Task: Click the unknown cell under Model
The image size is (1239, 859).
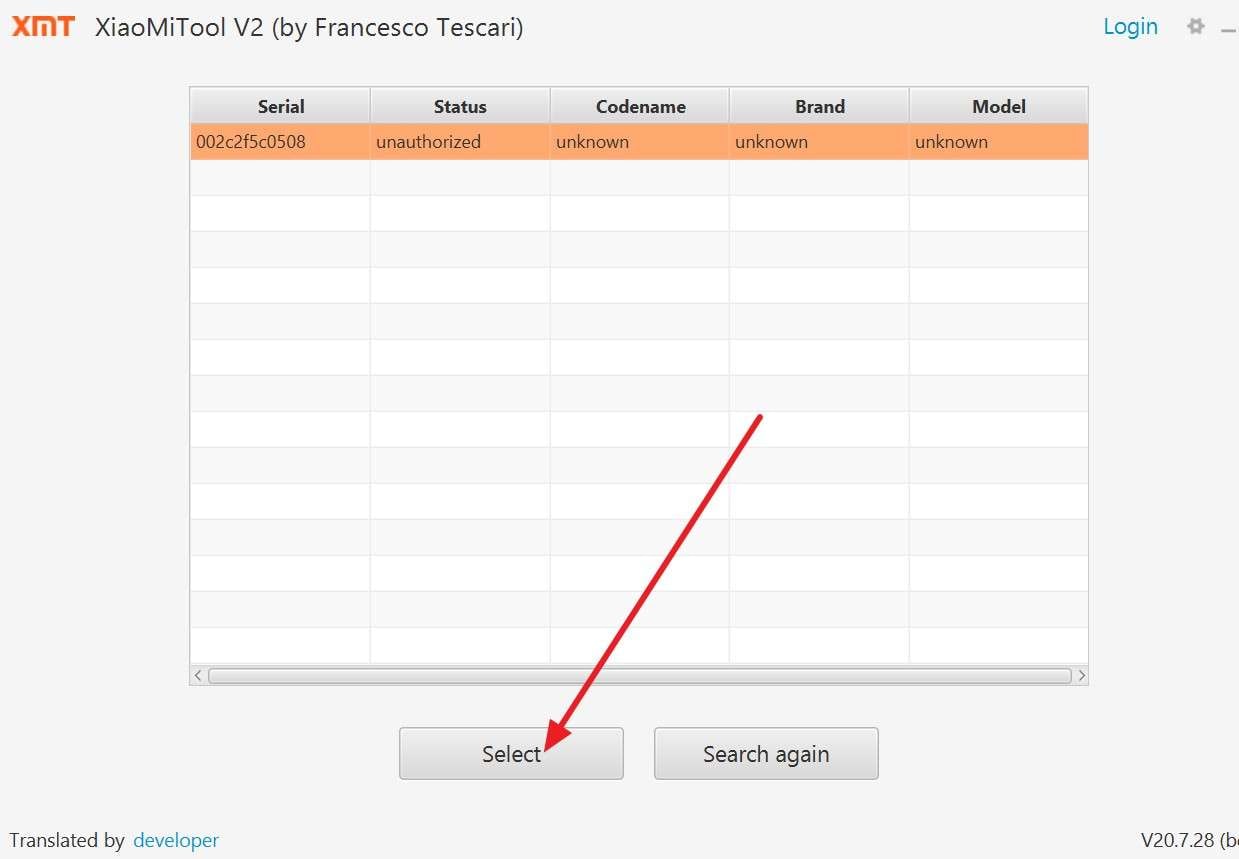Action: click(x=998, y=142)
